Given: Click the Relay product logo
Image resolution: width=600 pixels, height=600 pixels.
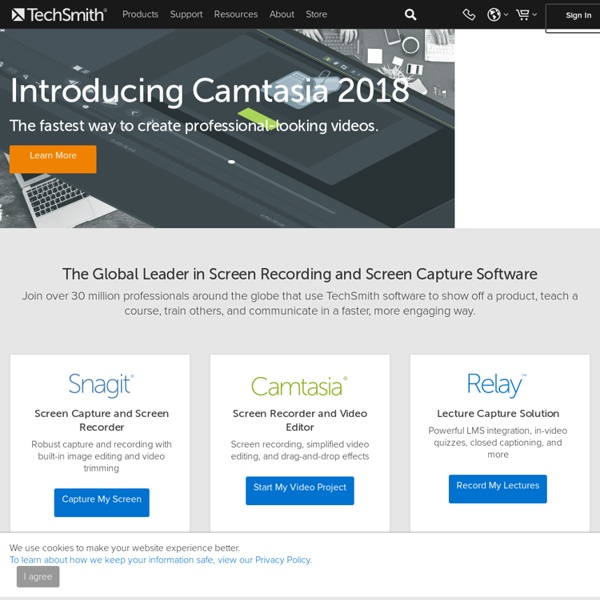Looking at the screenshot, I should tap(496, 385).
